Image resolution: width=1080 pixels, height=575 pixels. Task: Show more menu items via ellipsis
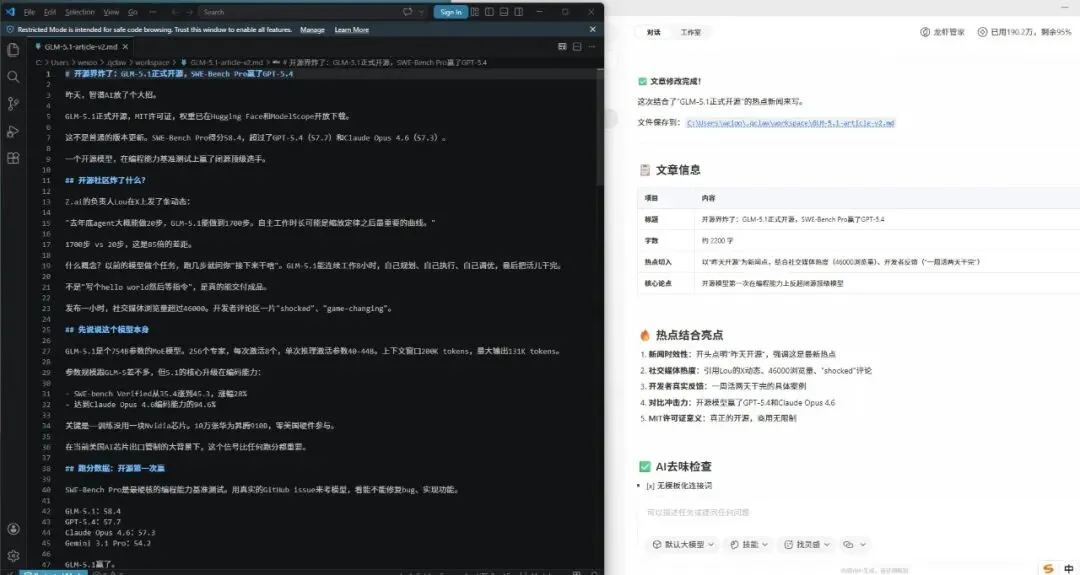[x=152, y=12]
